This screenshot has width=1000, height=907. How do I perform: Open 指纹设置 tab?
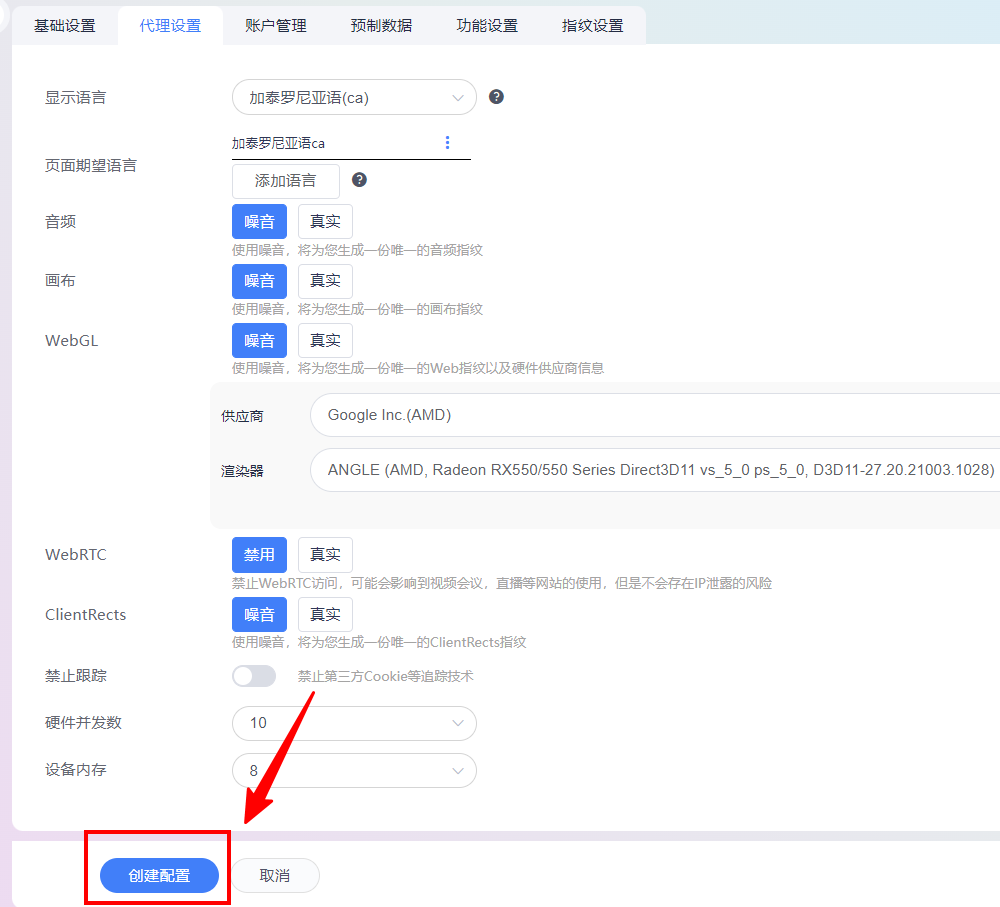coord(592,26)
